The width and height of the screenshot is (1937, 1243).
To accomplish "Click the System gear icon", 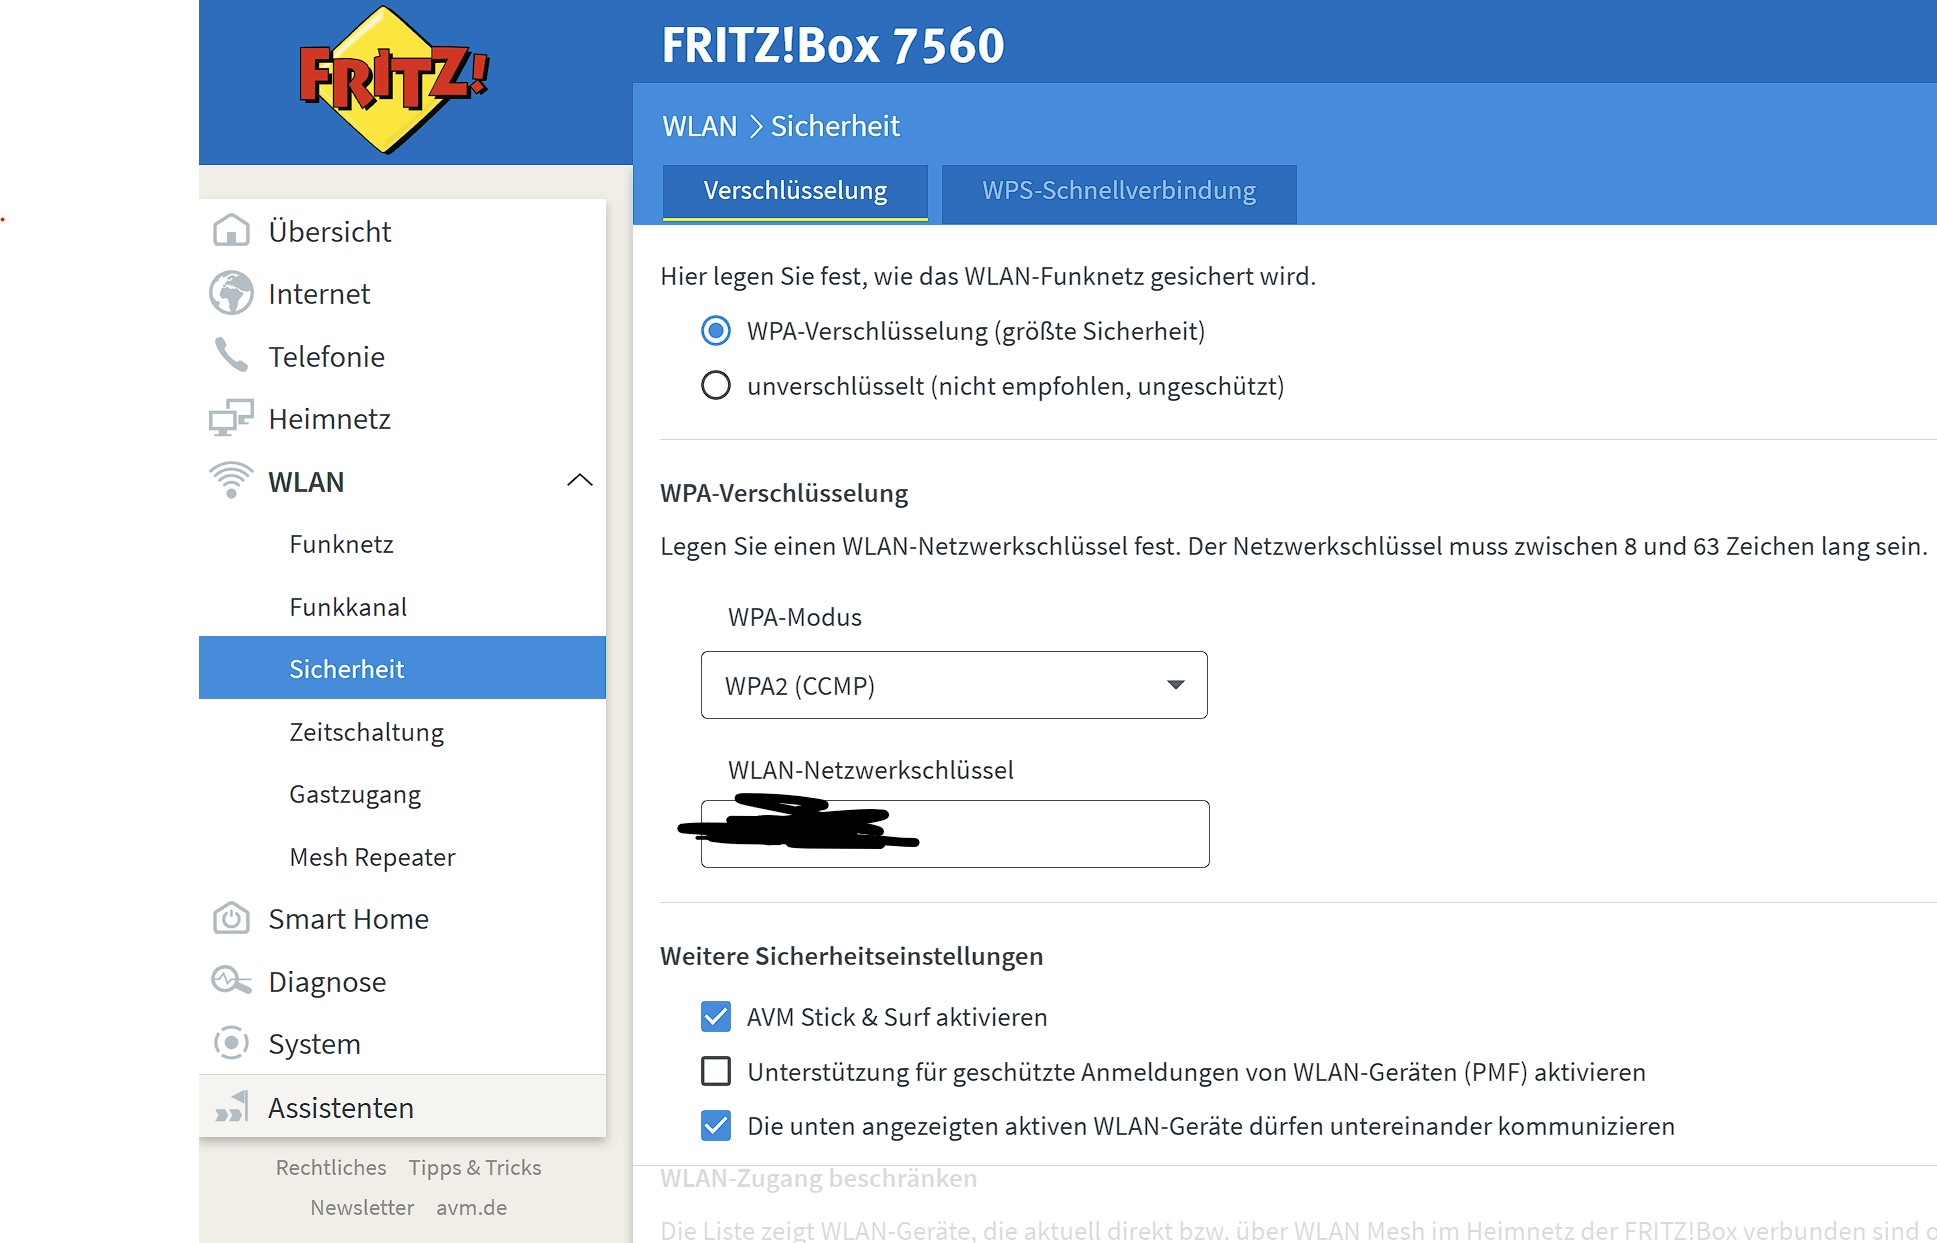I will point(231,1043).
